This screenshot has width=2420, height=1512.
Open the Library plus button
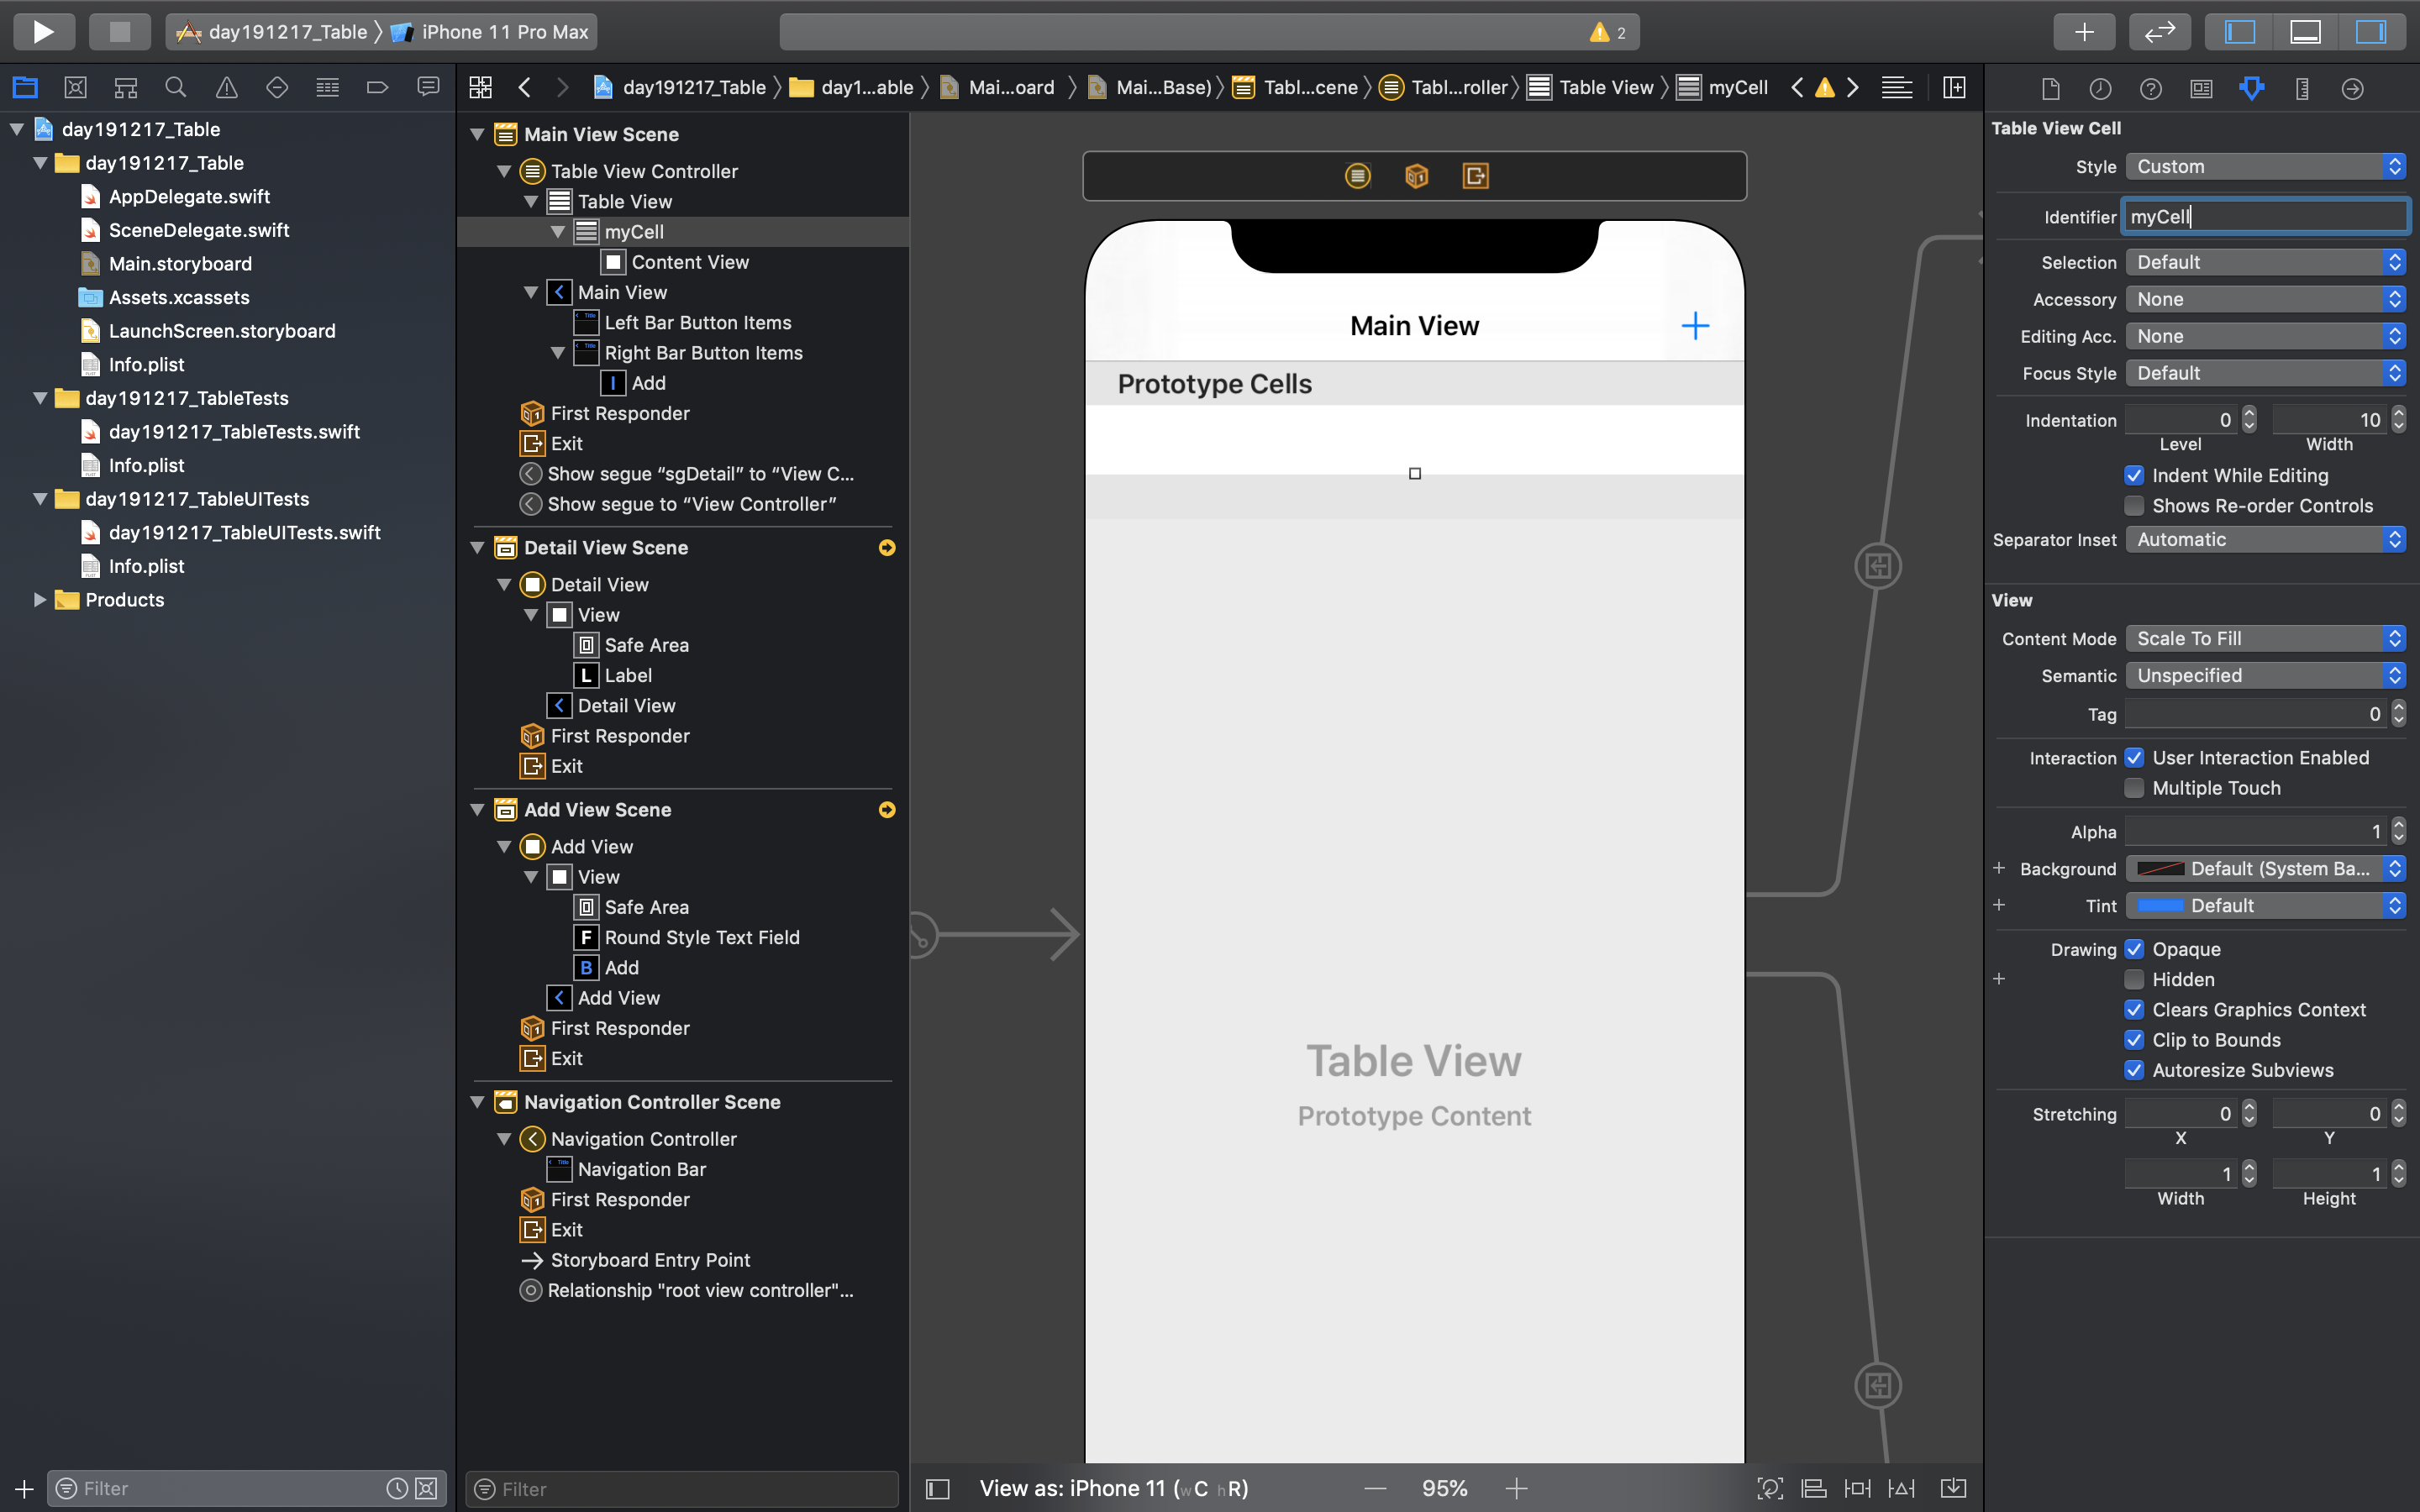tap(2083, 32)
